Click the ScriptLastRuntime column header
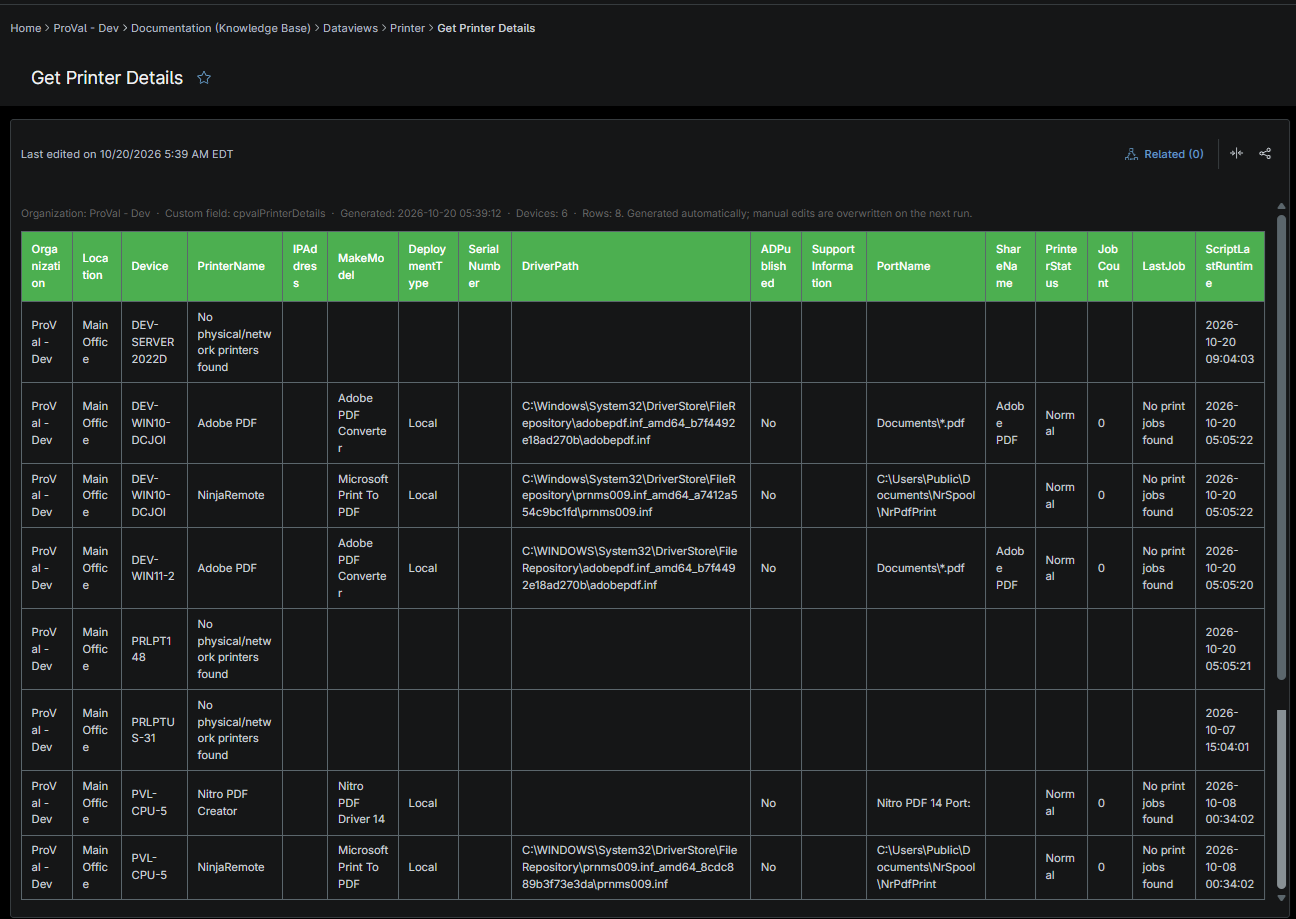 pos(1229,266)
